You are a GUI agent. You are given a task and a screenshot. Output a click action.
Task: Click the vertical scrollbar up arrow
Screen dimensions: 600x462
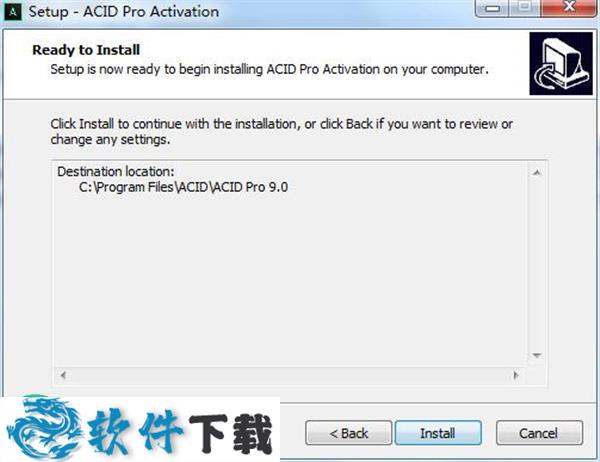click(536, 173)
